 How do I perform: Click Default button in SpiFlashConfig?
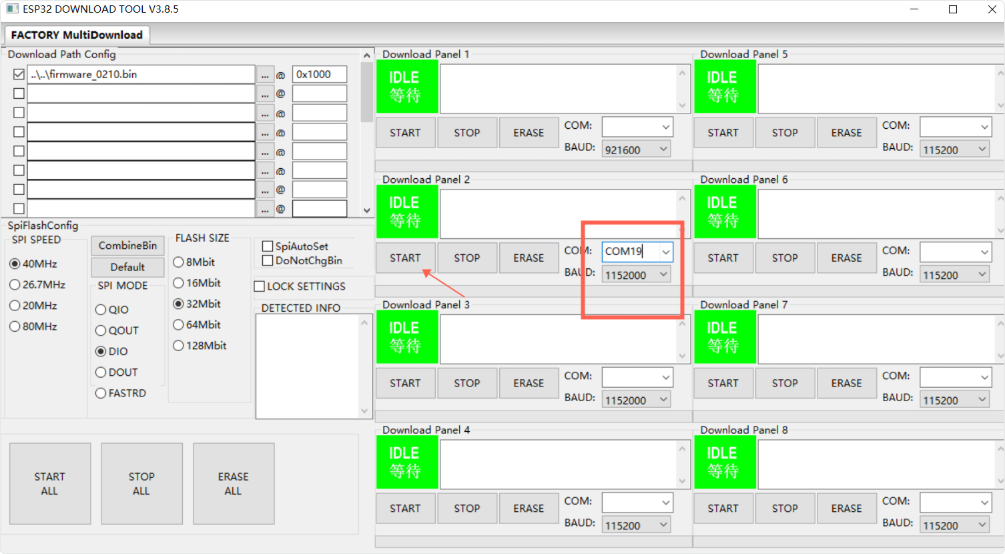128,267
